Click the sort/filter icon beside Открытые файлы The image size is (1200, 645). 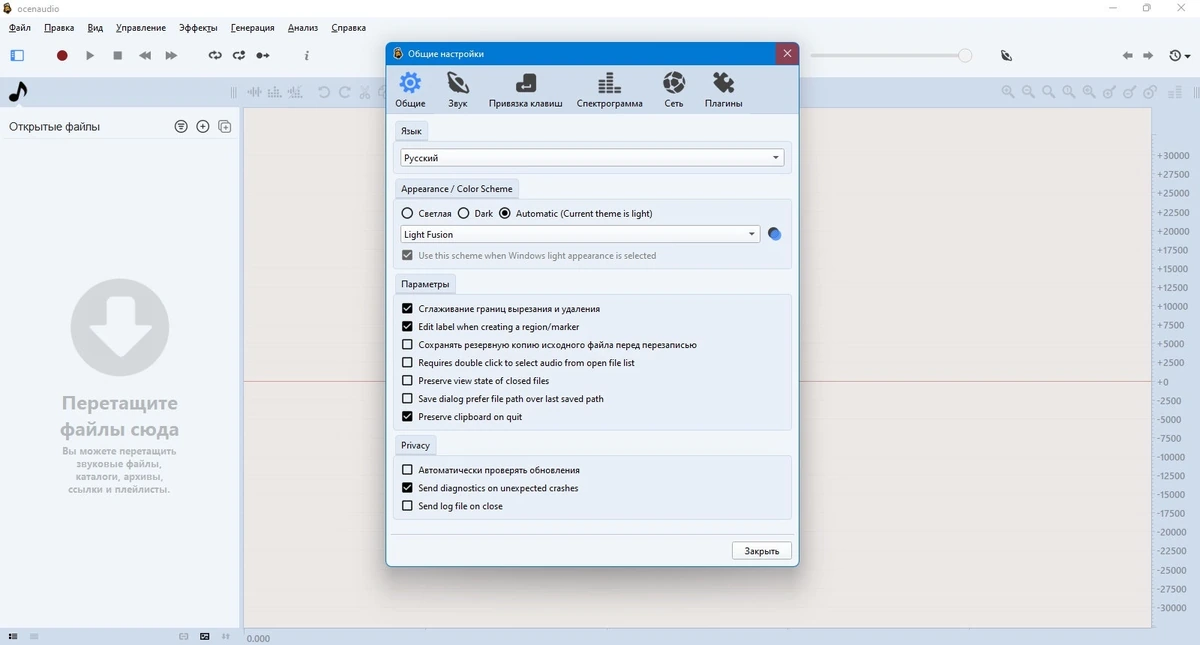(x=181, y=127)
